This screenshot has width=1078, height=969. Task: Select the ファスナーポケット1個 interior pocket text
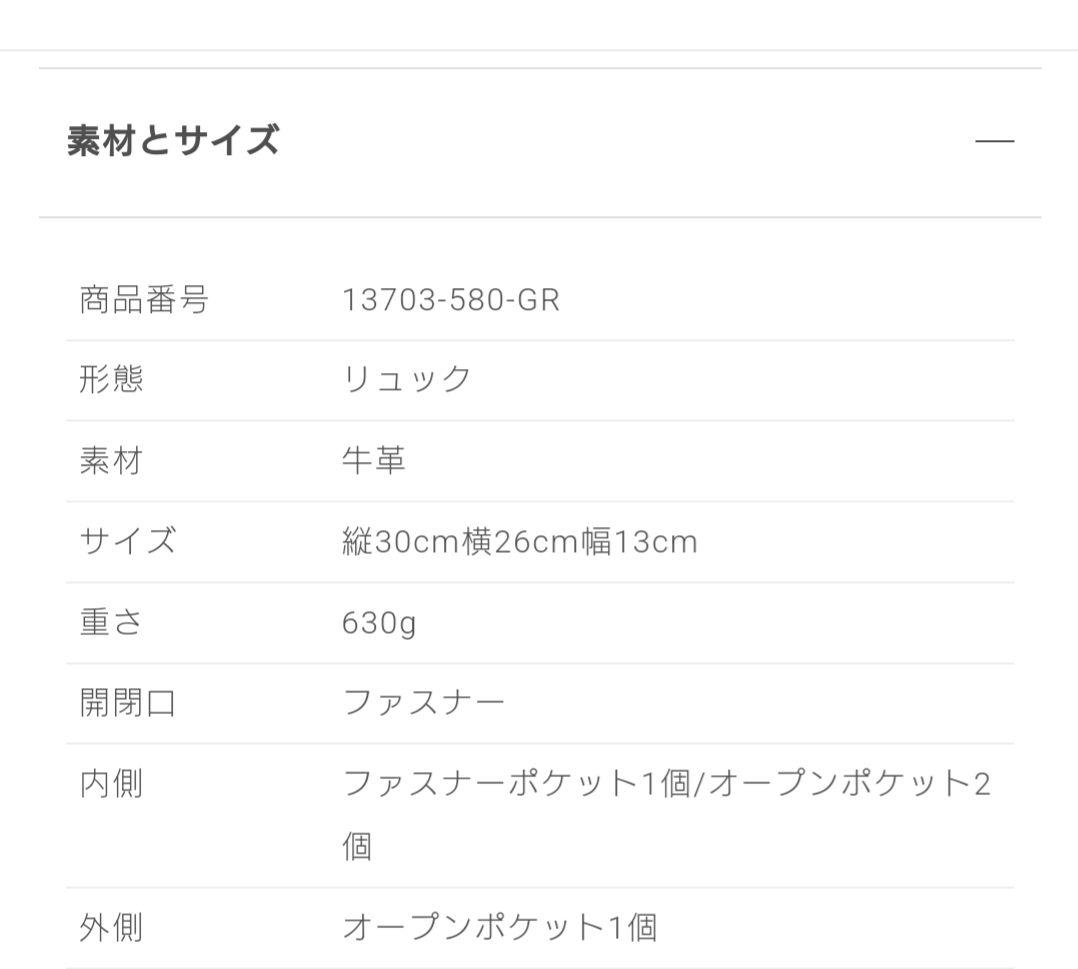coord(517,784)
